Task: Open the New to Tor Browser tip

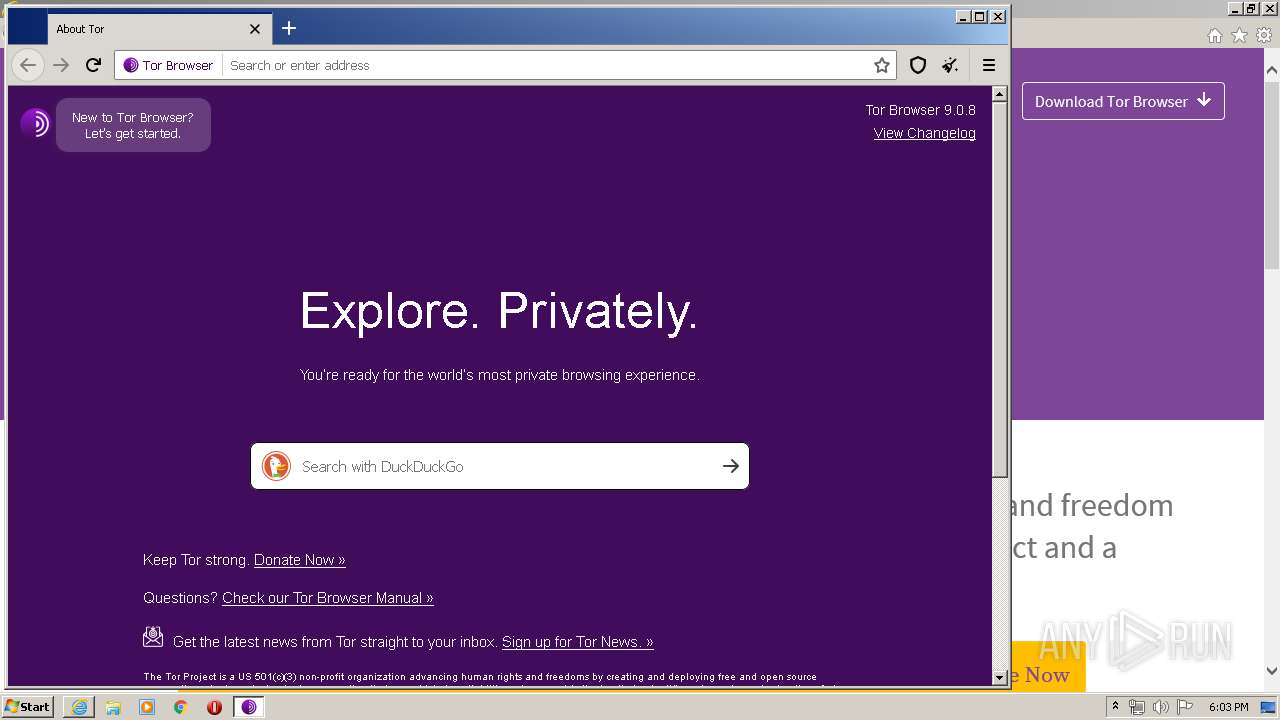Action: point(133,125)
